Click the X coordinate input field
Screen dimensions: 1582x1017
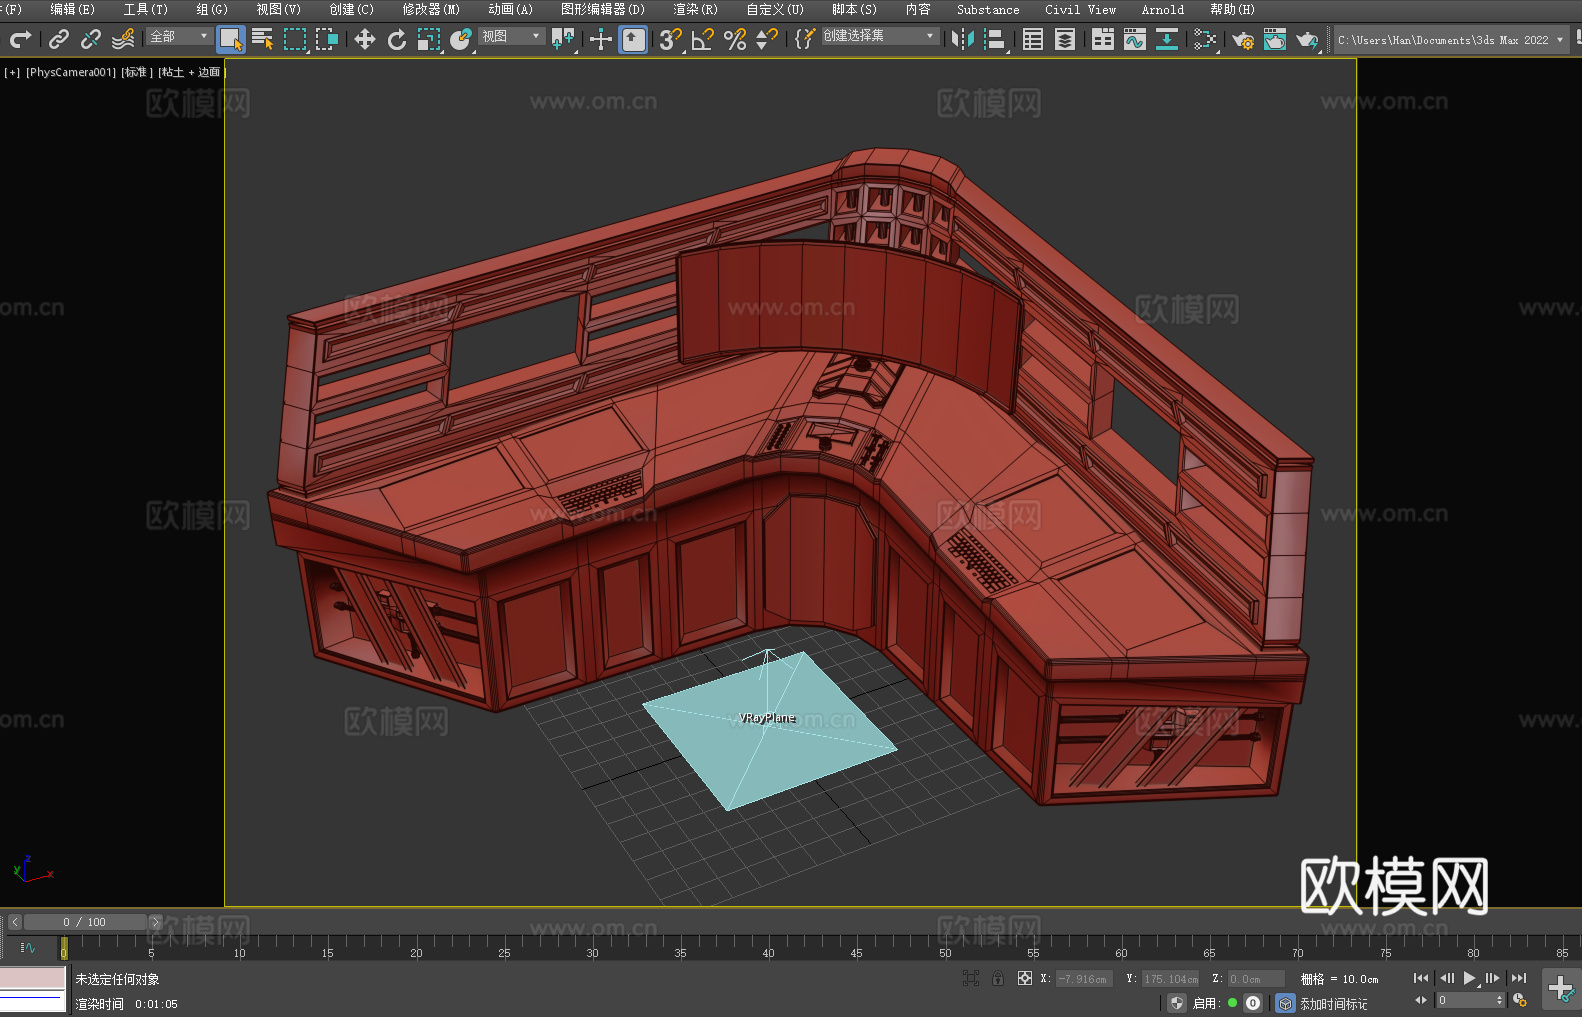[1084, 979]
